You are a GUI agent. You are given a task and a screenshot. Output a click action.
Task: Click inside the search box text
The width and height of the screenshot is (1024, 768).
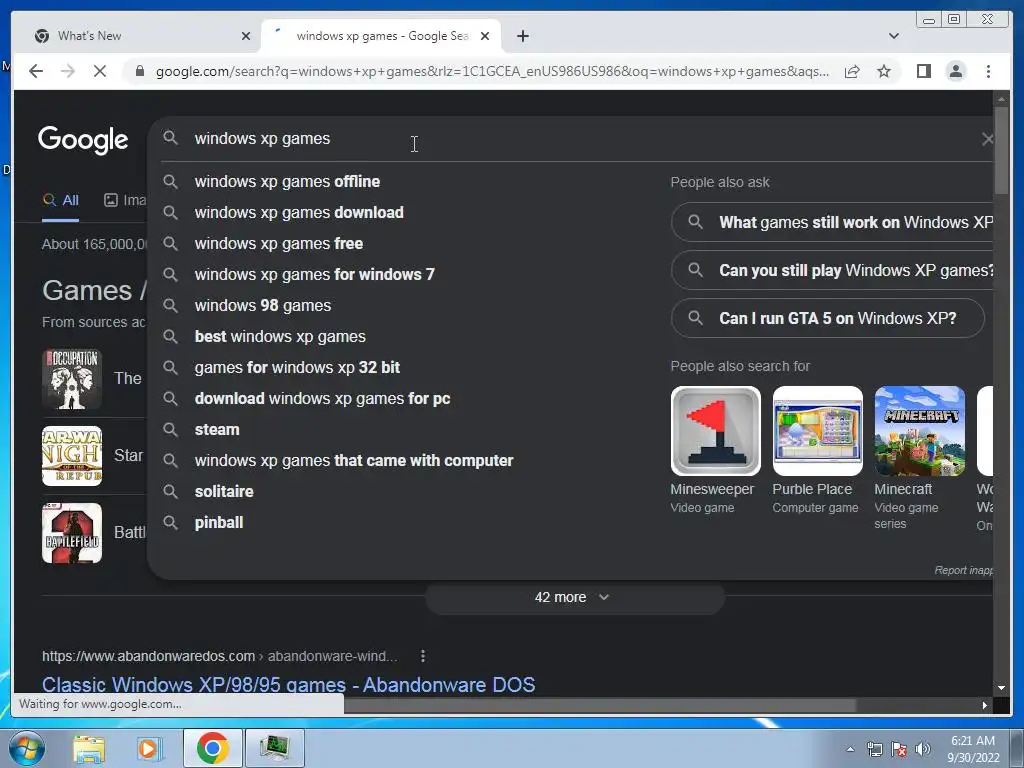(x=262, y=138)
